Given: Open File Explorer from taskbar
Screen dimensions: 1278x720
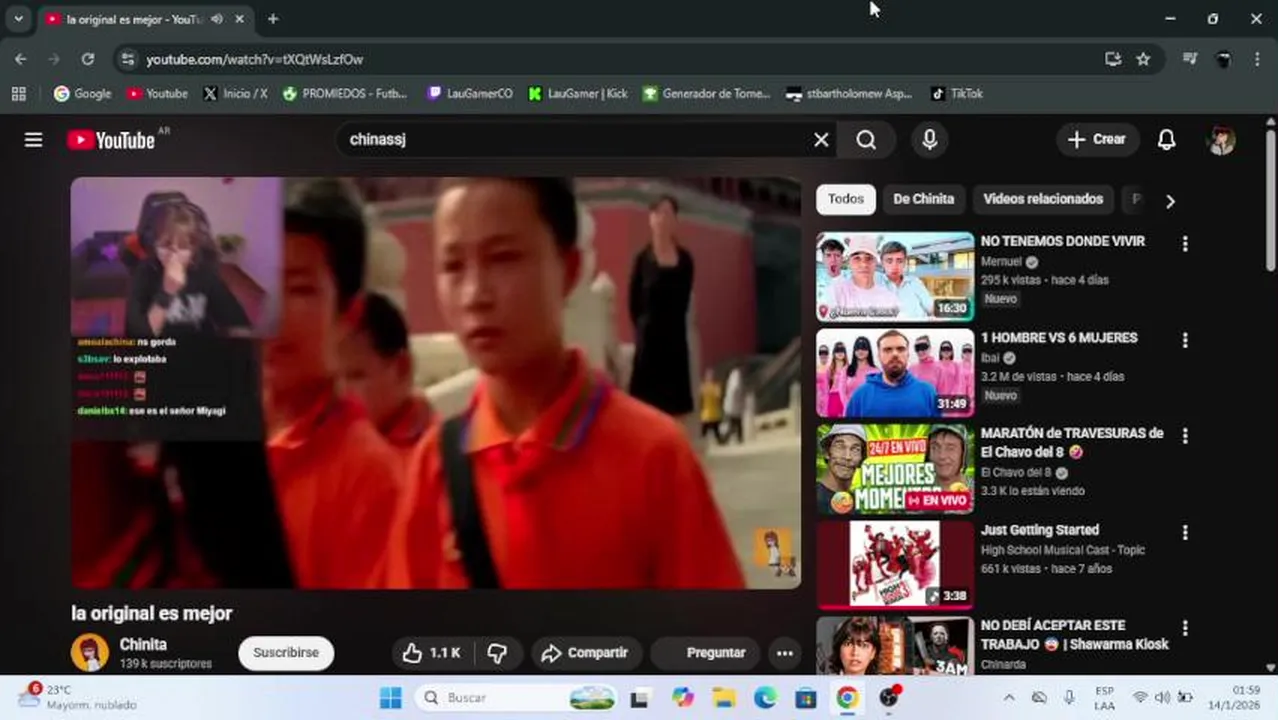Looking at the screenshot, I should 724,698.
